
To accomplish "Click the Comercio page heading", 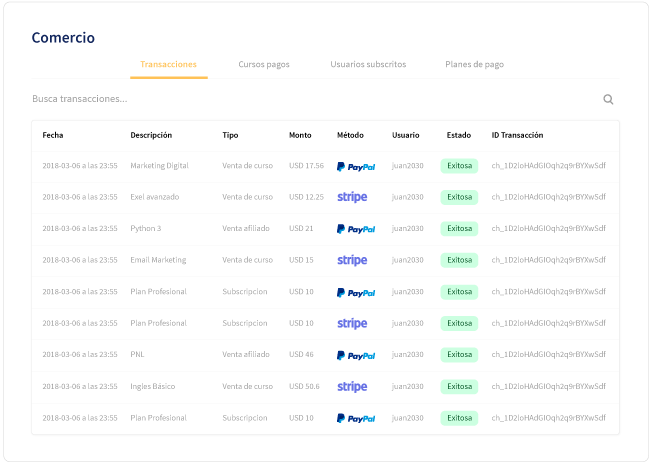I will point(63,38).
